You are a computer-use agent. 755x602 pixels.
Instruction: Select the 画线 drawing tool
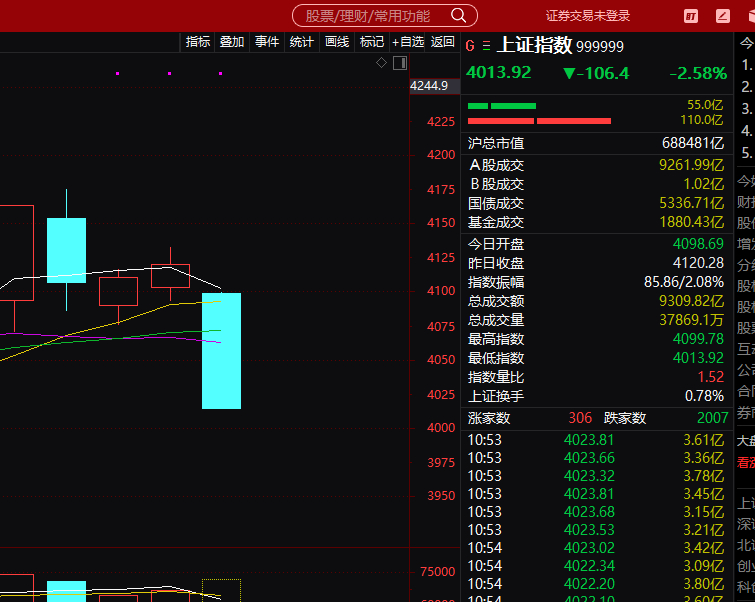point(337,42)
